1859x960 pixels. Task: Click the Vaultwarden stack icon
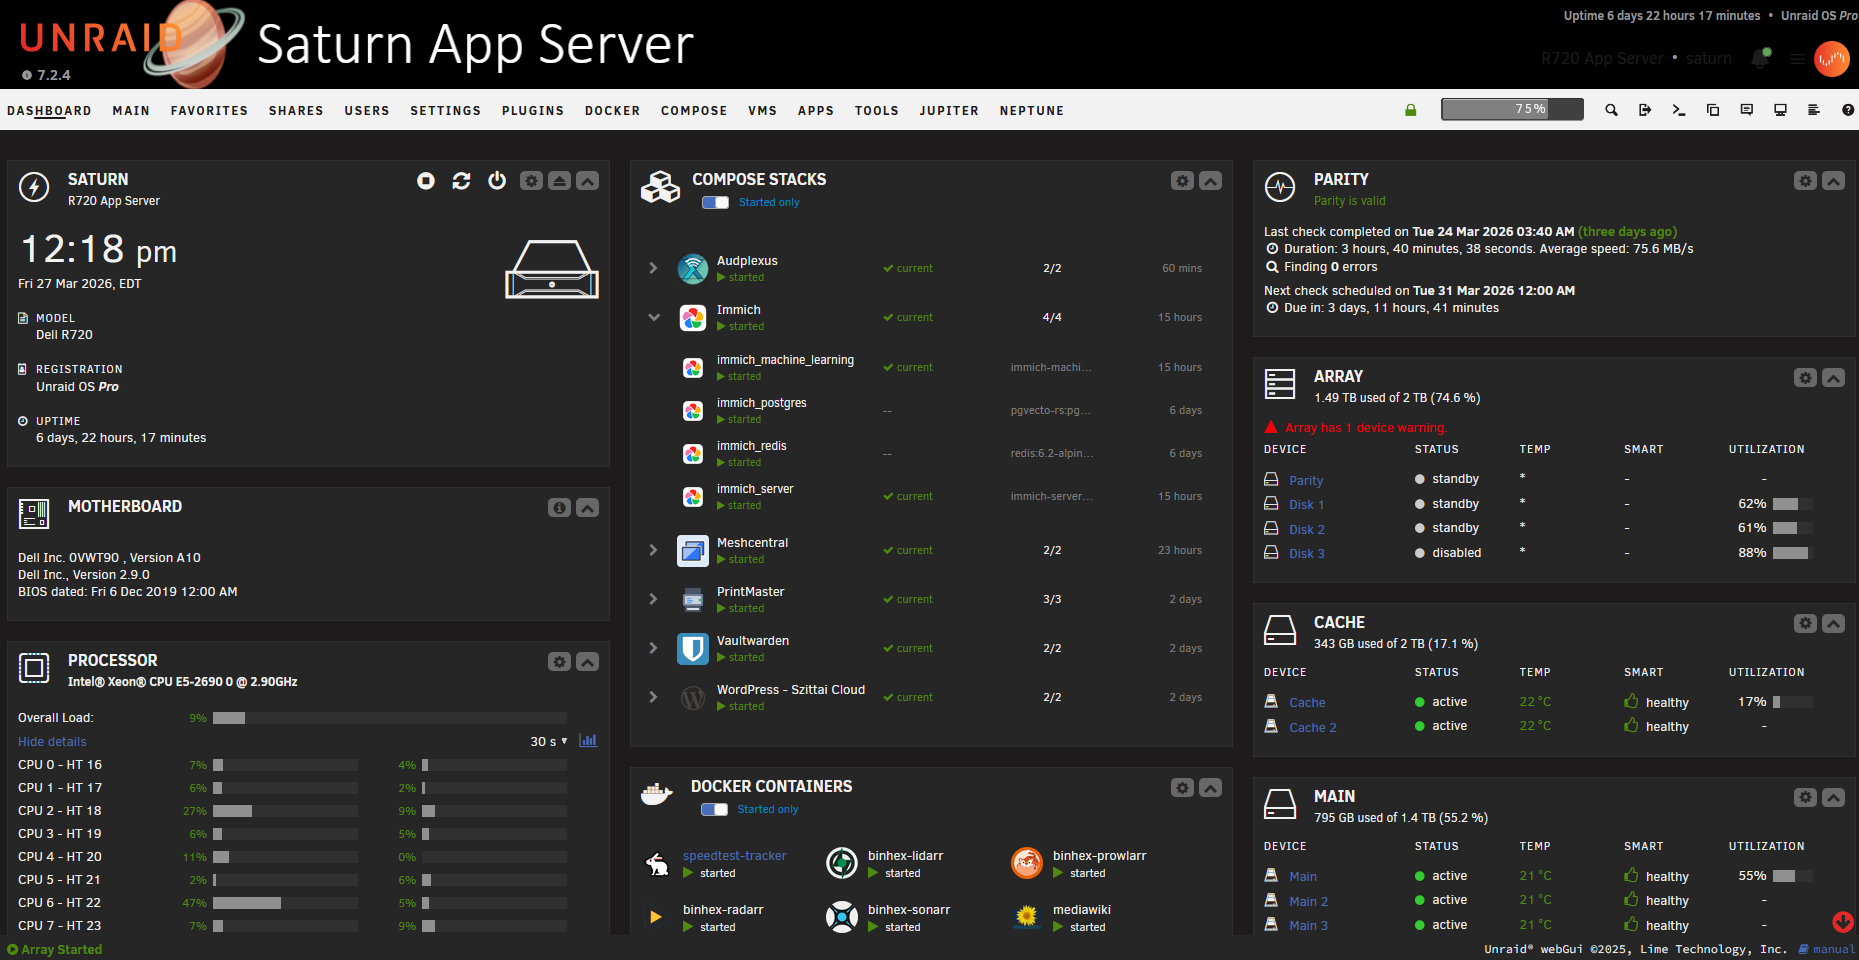pyautogui.click(x=693, y=649)
